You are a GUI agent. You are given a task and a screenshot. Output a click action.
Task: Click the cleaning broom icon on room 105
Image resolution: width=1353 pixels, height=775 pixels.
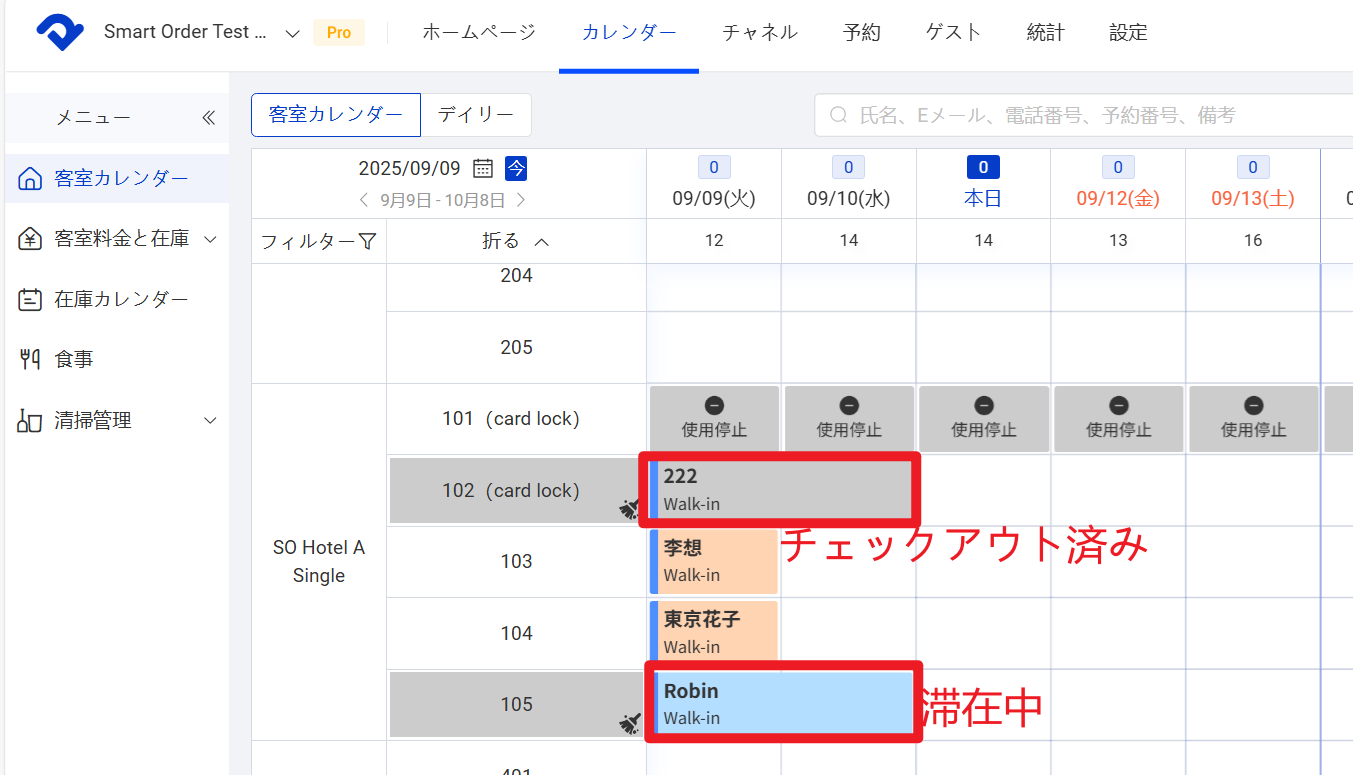(629, 723)
